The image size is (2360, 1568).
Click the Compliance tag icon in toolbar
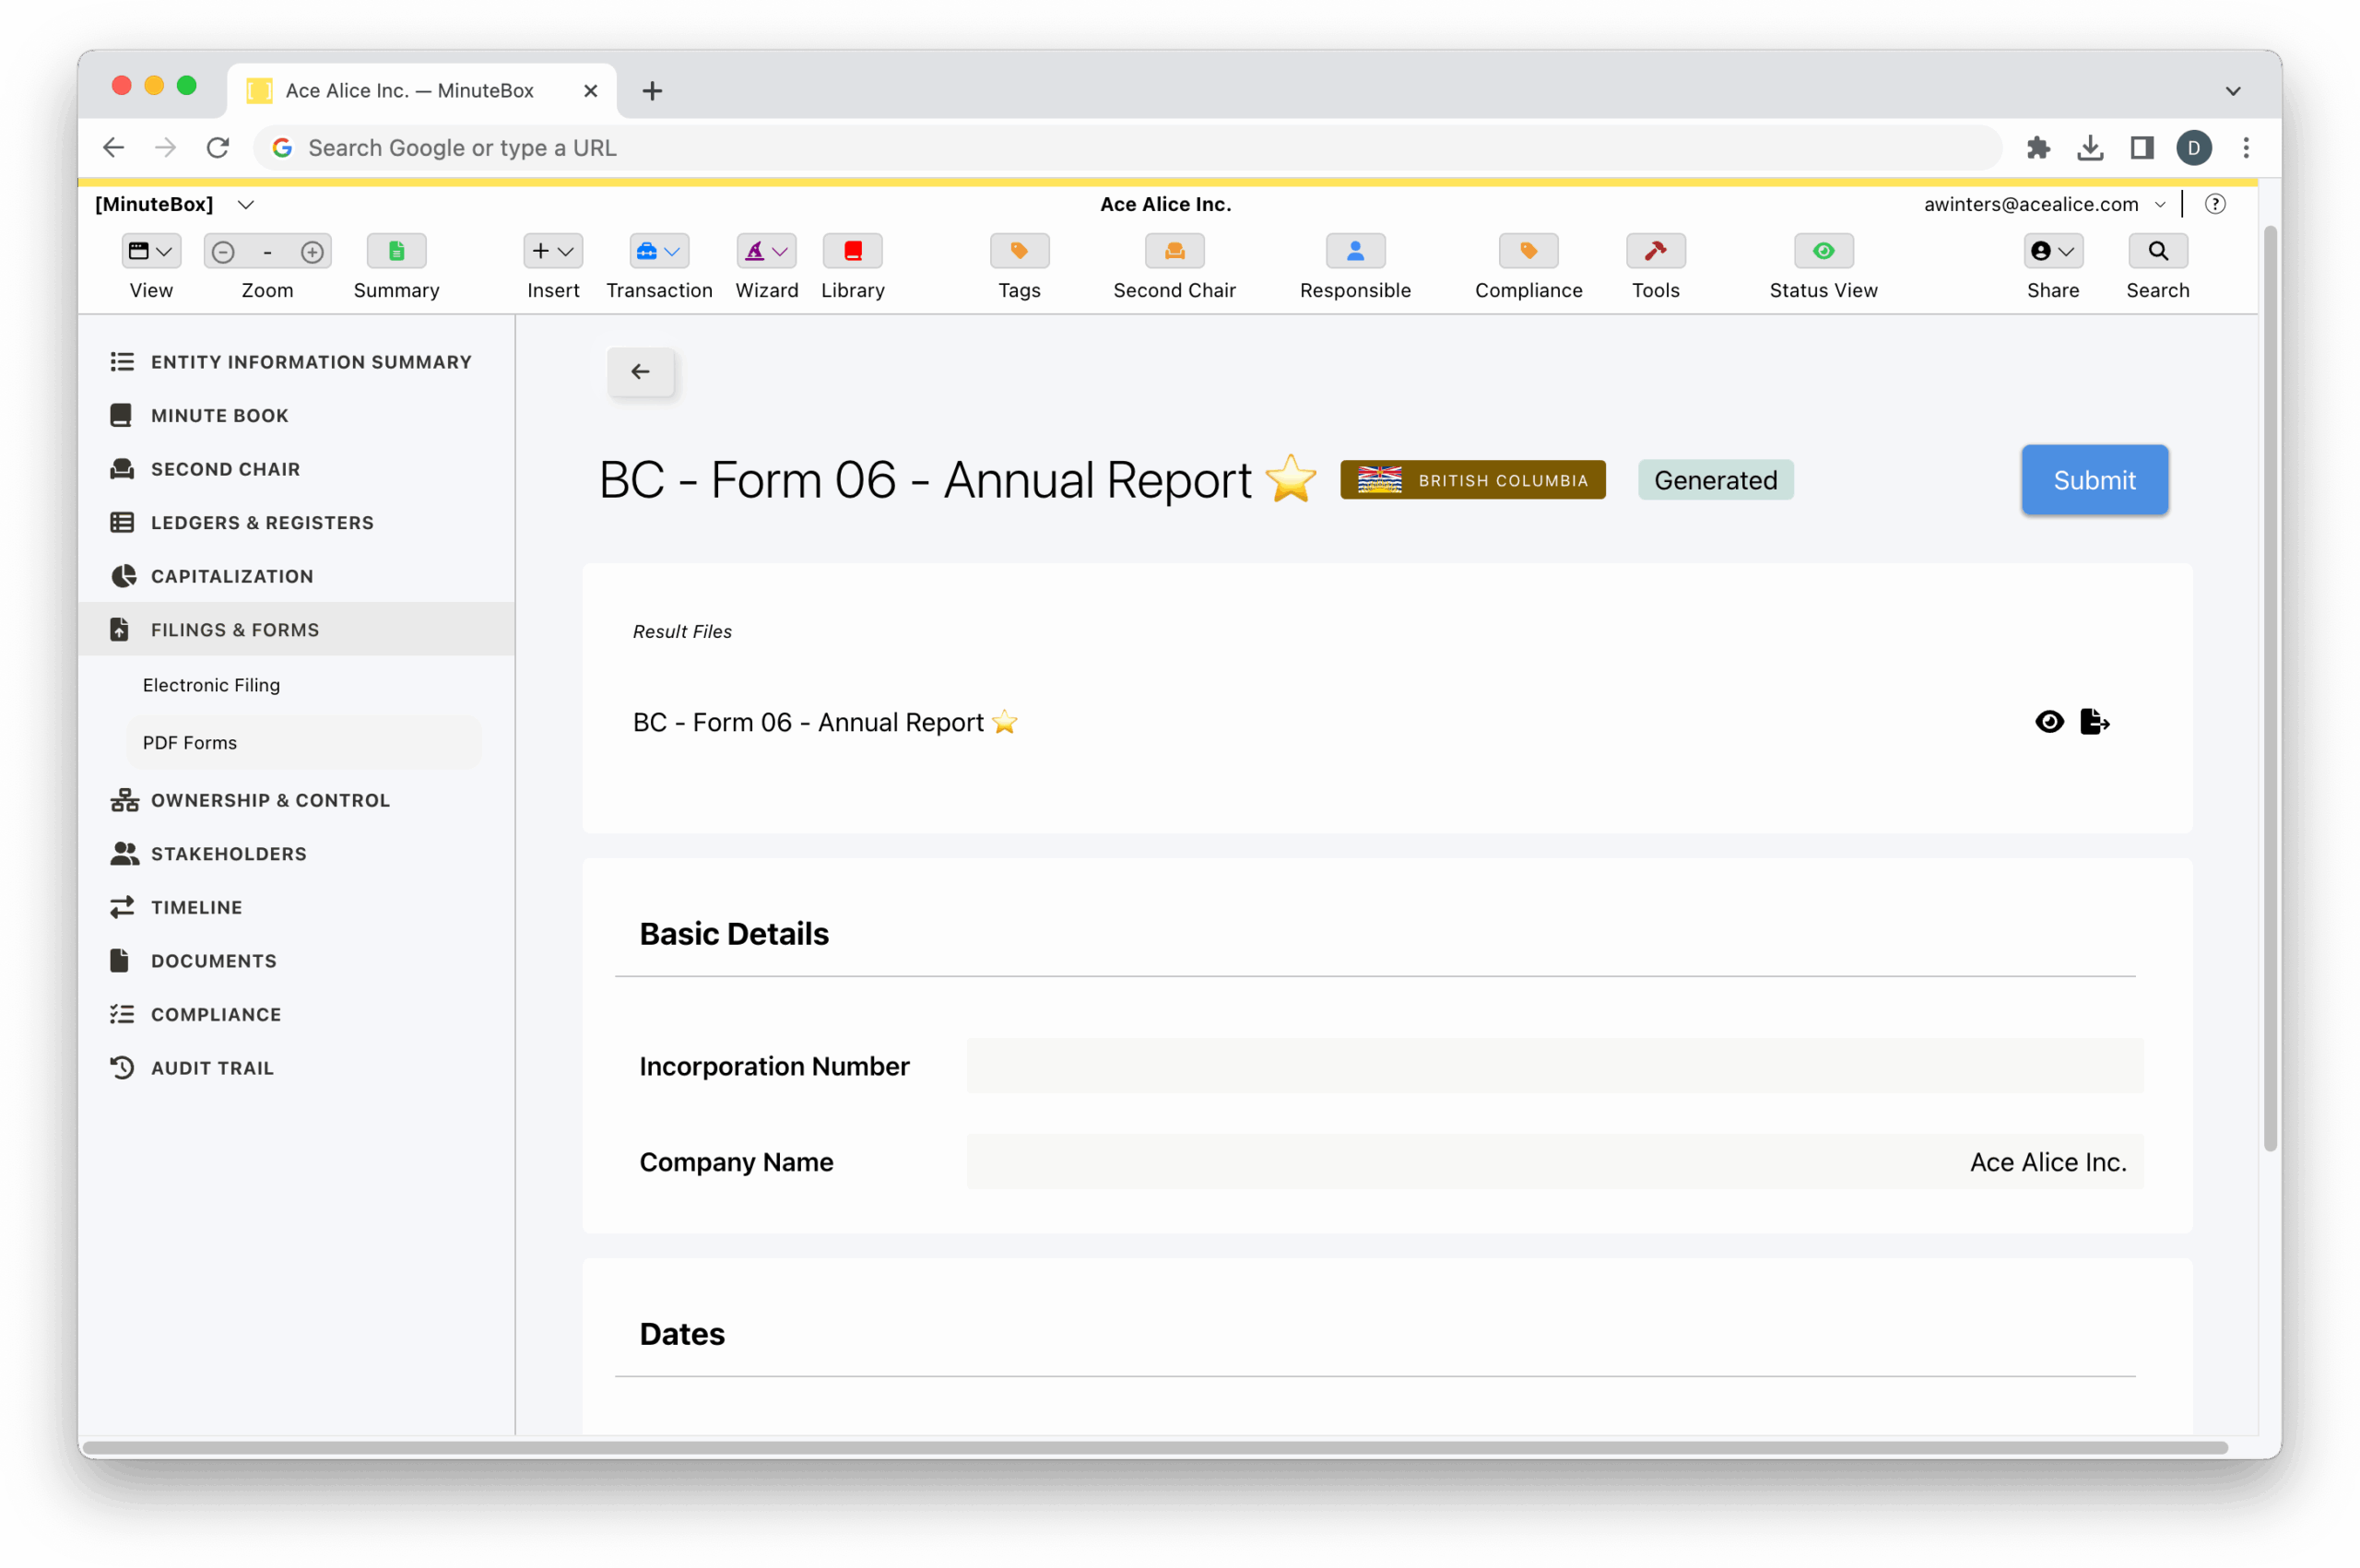coord(1528,251)
